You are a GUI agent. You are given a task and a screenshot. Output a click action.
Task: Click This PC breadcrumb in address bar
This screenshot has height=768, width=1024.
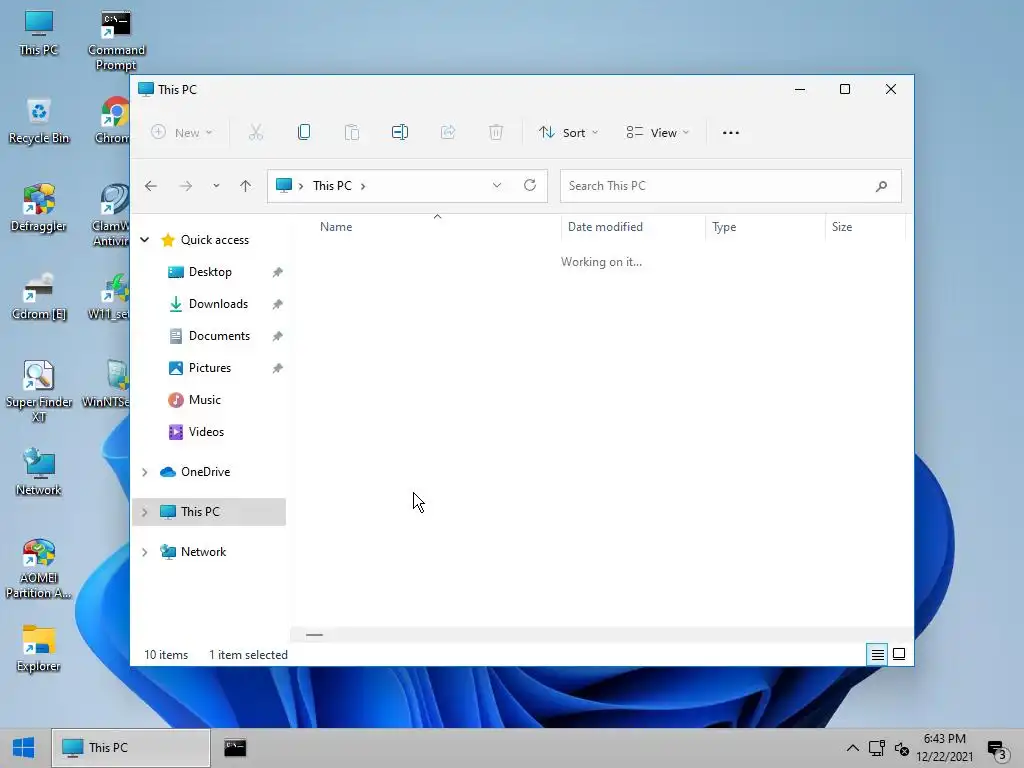pyautogui.click(x=332, y=185)
